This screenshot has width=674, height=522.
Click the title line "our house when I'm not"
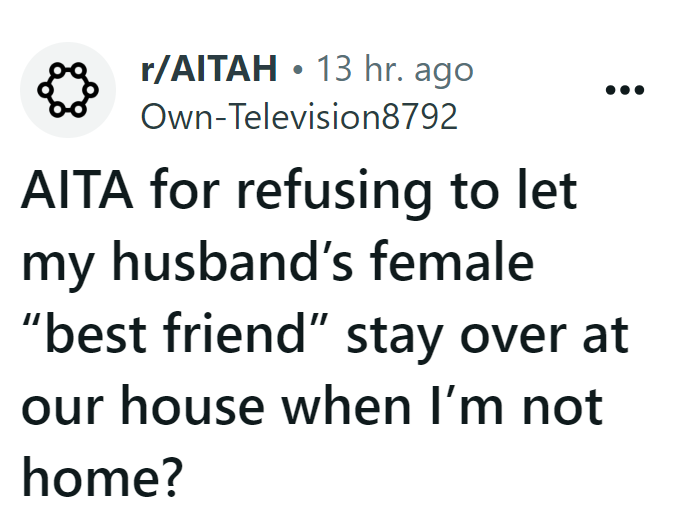point(311,407)
